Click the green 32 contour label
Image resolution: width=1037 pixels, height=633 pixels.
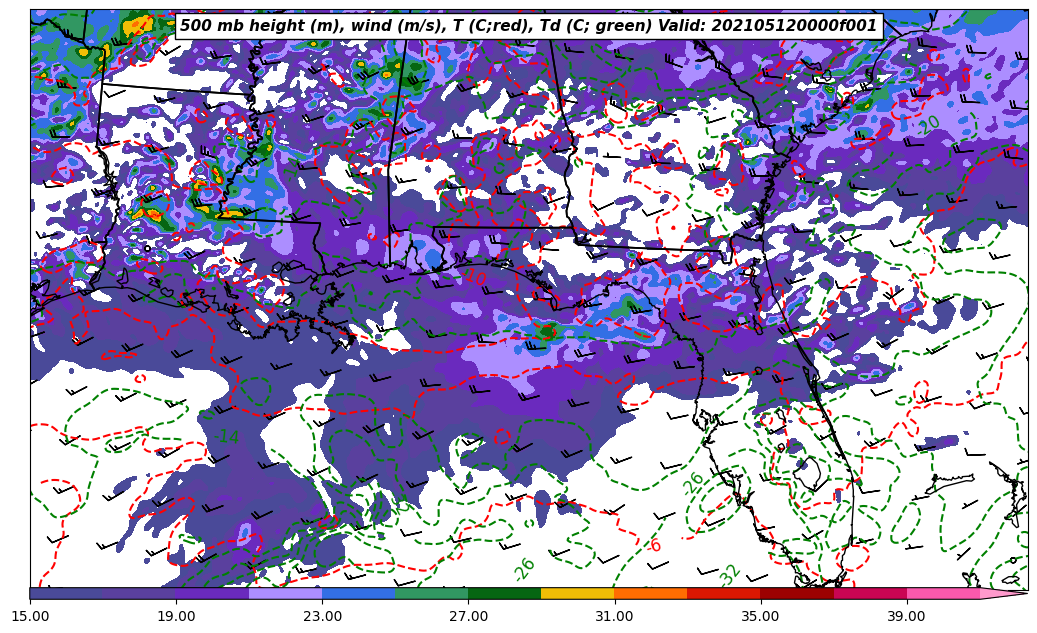tap(730, 574)
